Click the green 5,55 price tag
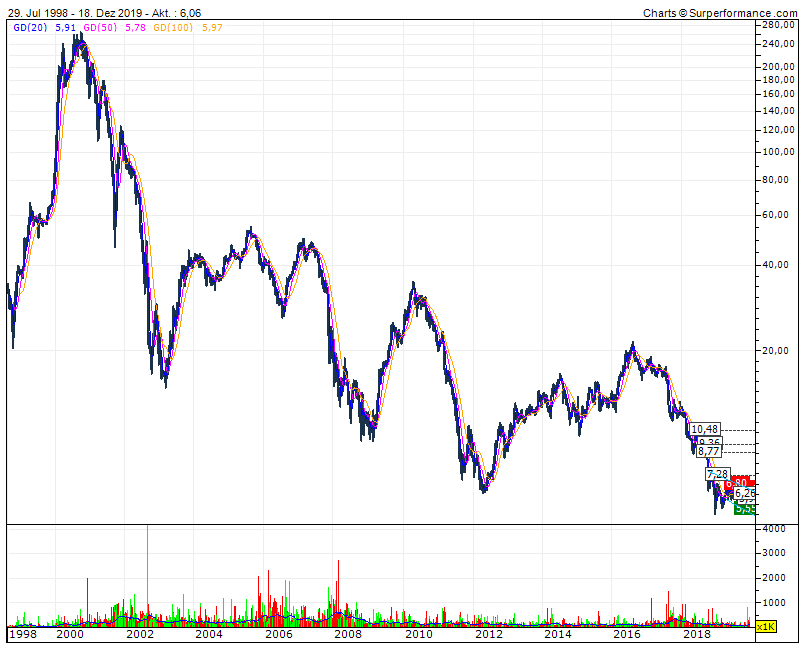 [x=745, y=509]
